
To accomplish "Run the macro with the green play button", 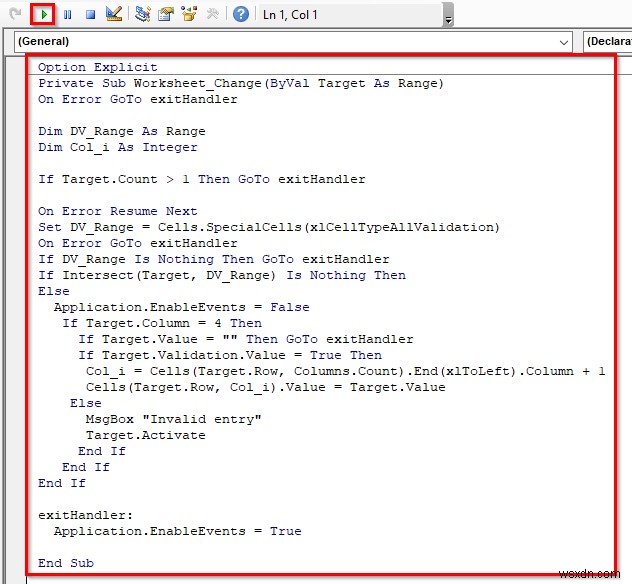I will click(x=44, y=15).
